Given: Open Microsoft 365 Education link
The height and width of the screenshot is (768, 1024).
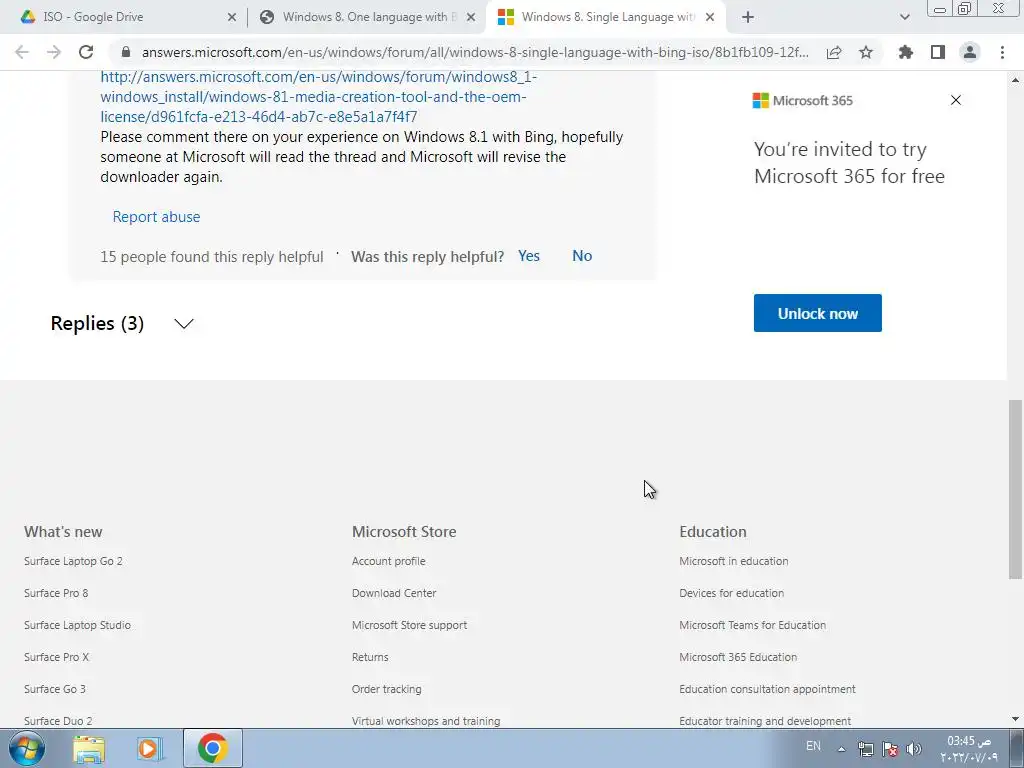Looking at the screenshot, I should [738, 657].
